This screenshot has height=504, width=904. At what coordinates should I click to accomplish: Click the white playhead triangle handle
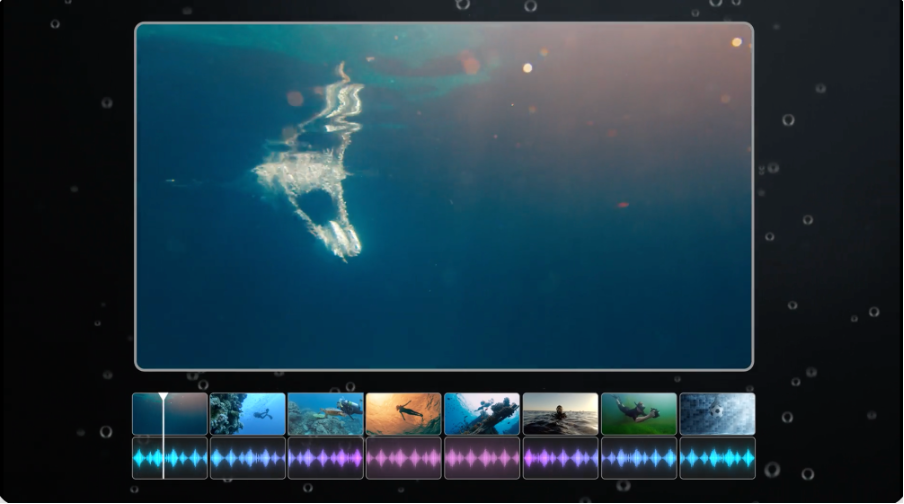pos(163,396)
